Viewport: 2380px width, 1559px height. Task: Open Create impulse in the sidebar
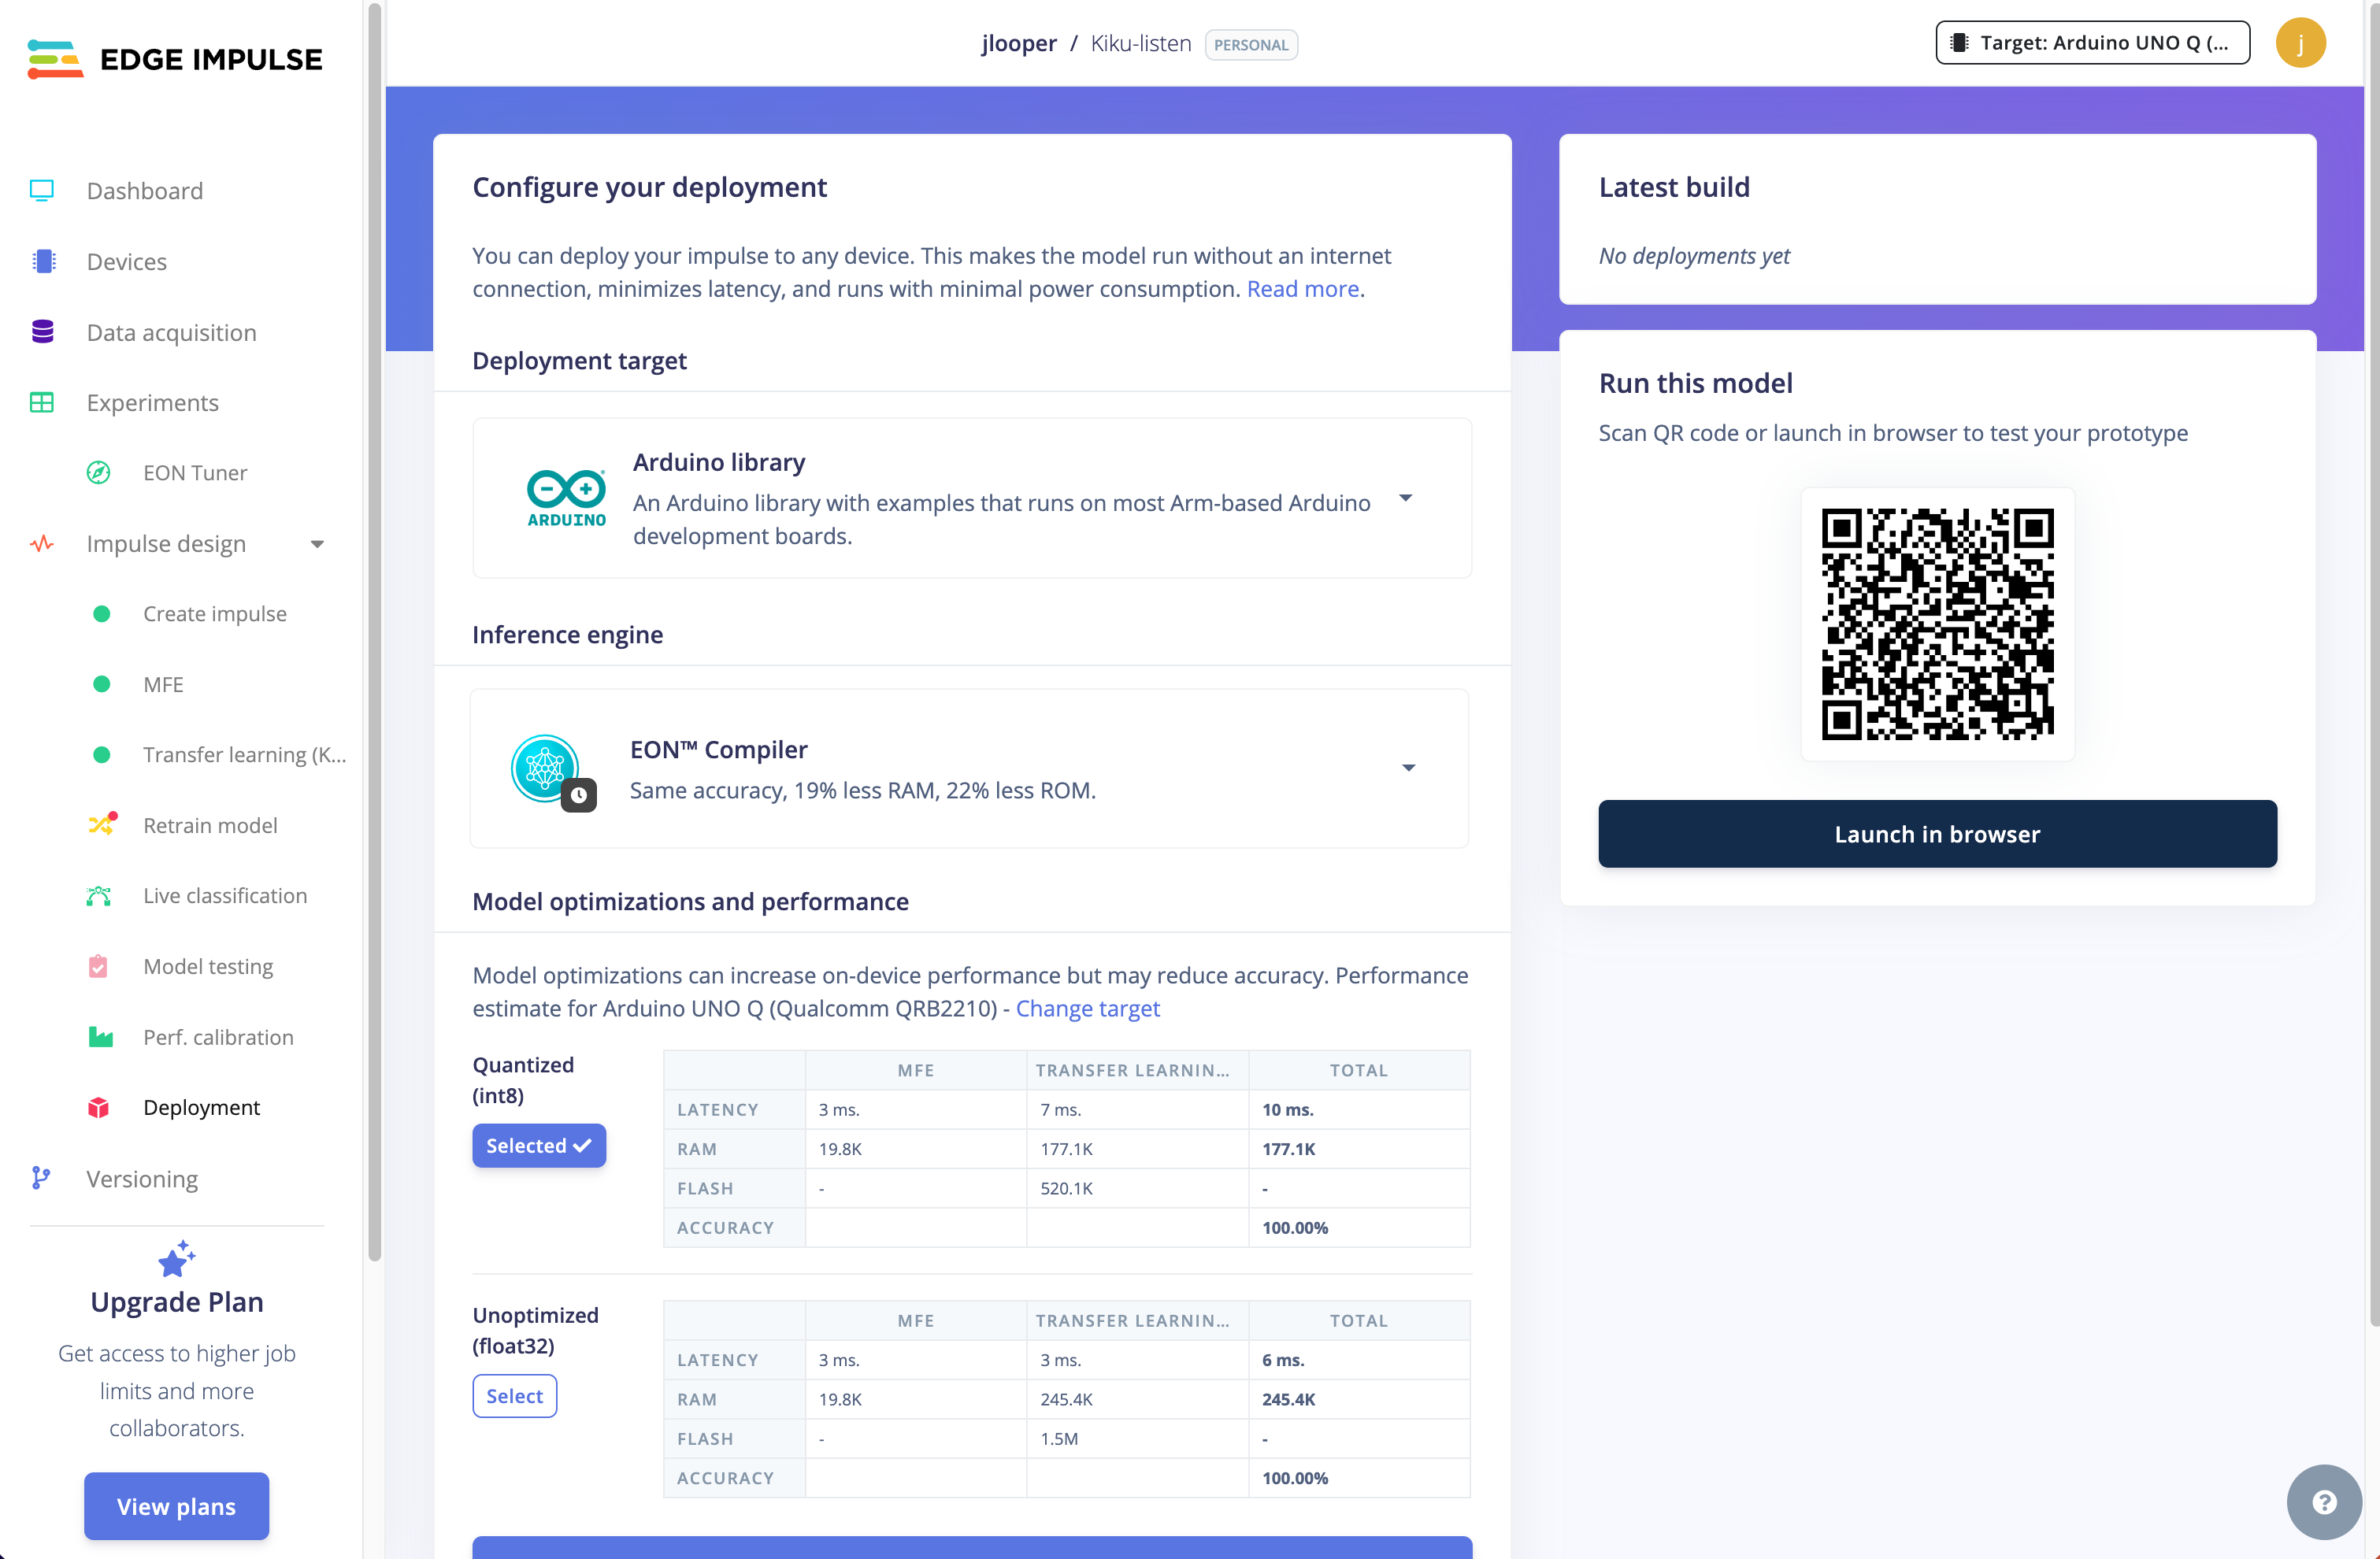pyautogui.click(x=215, y=614)
